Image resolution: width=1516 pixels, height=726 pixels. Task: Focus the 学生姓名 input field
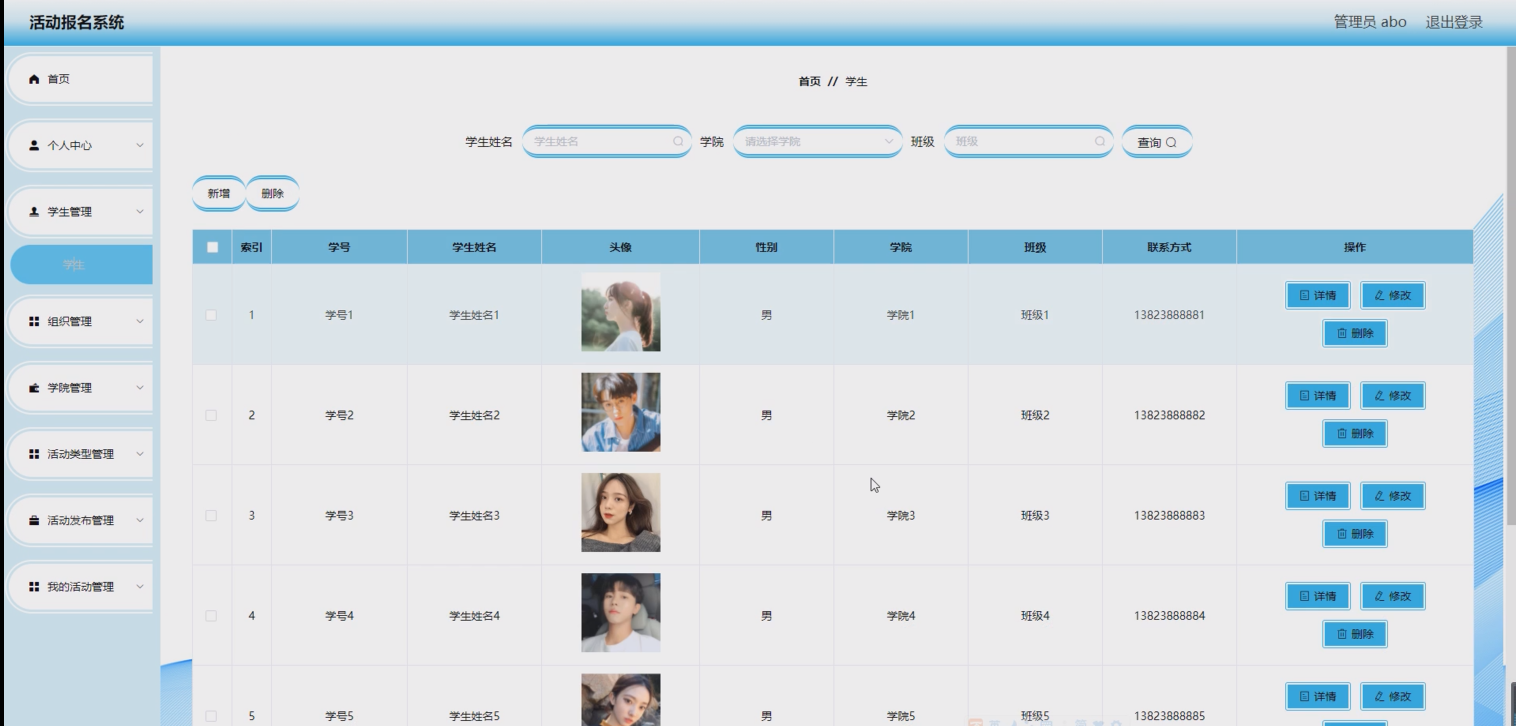[x=607, y=141]
